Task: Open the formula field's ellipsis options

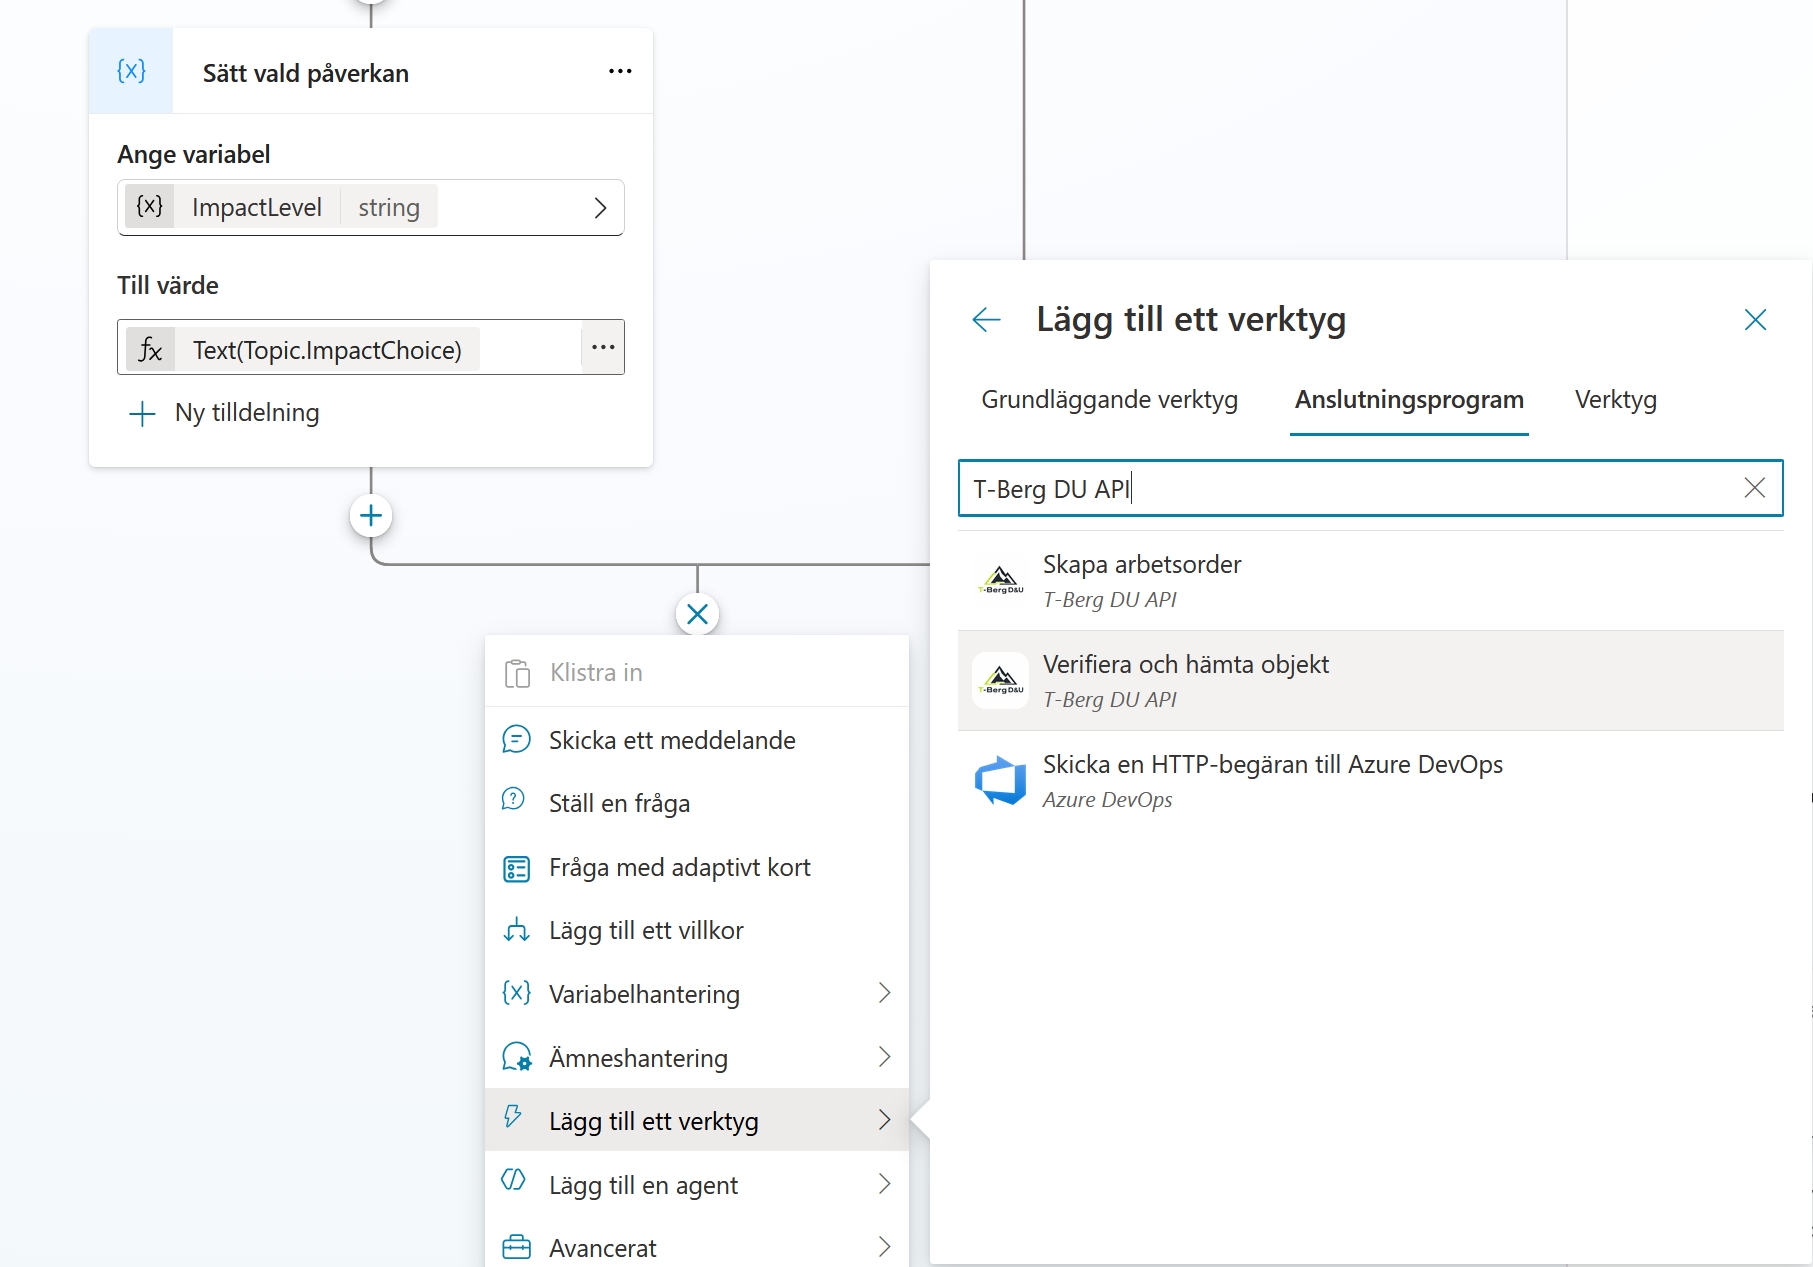Action: [x=603, y=347]
